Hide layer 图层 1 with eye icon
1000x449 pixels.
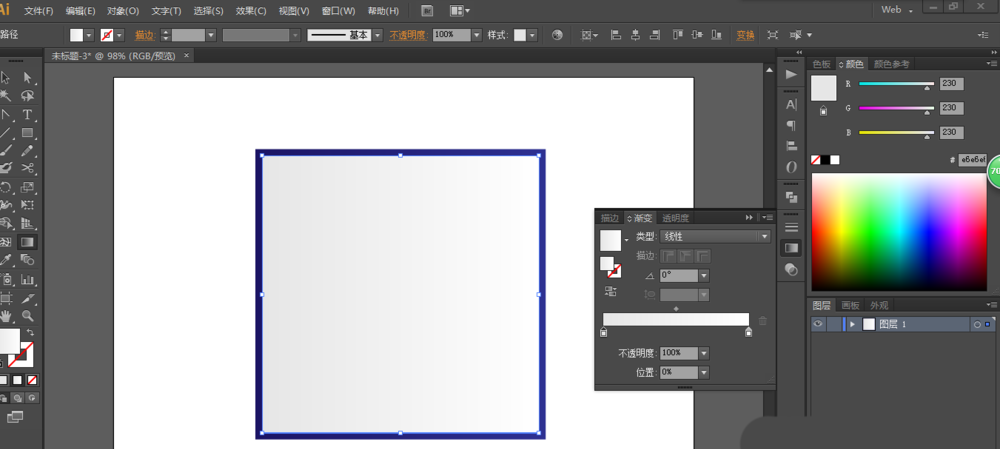tap(818, 324)
